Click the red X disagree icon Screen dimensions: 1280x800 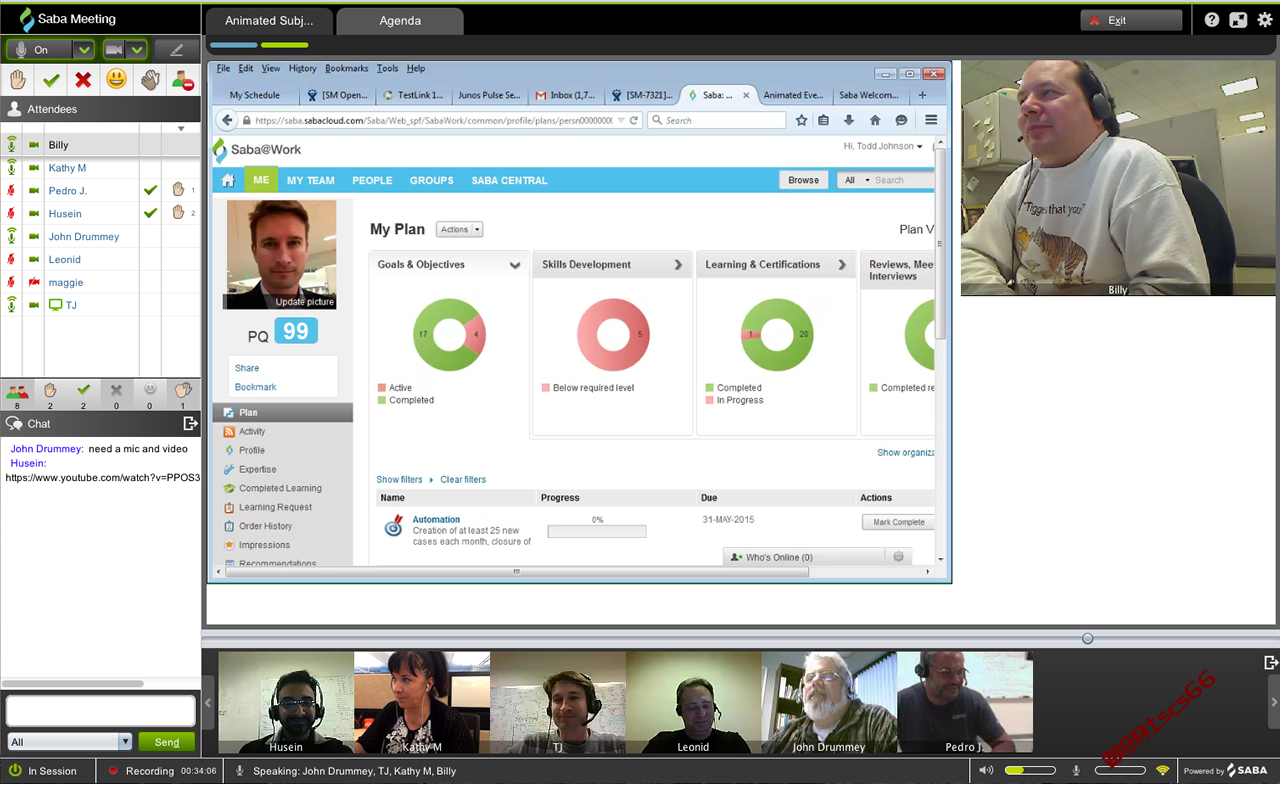pos(84,80)
